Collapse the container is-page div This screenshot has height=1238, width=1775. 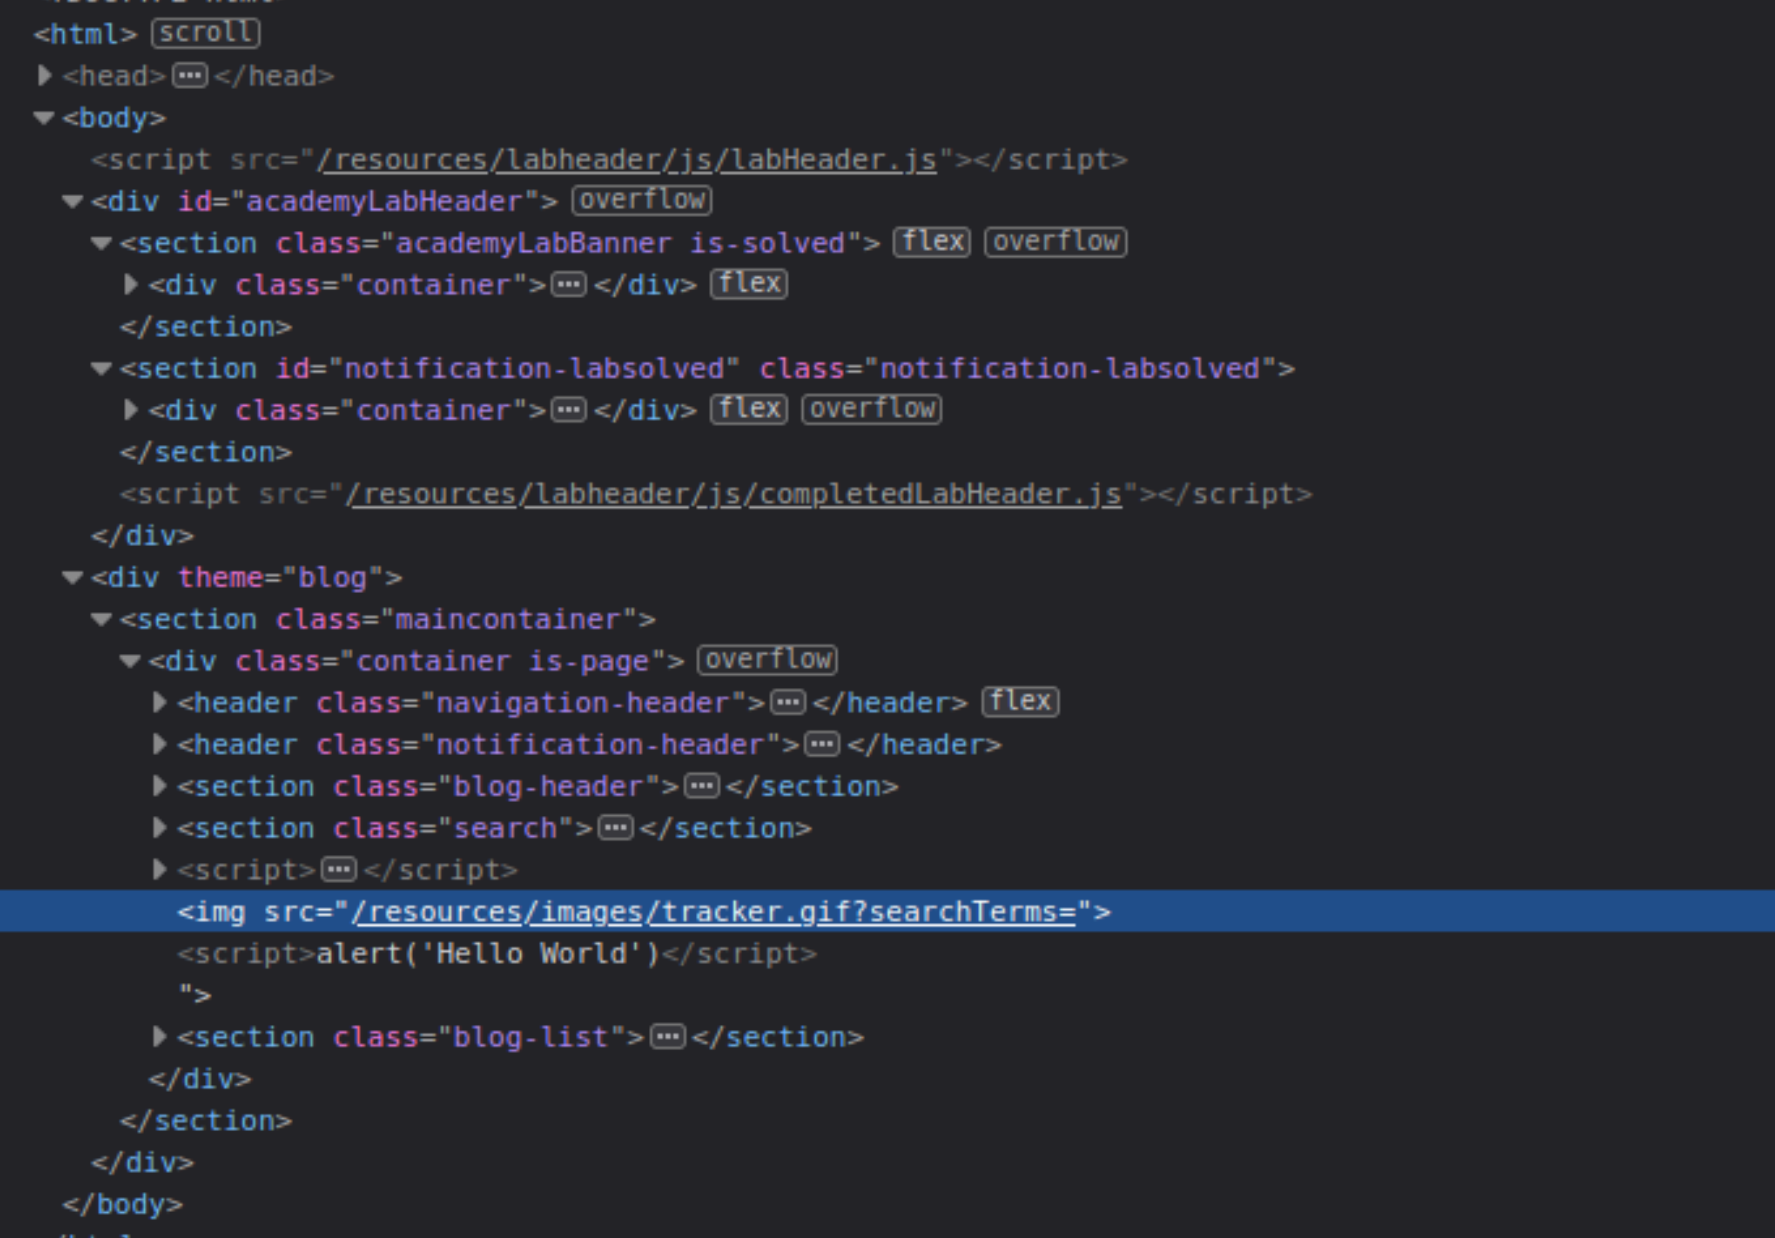(130, 661)
